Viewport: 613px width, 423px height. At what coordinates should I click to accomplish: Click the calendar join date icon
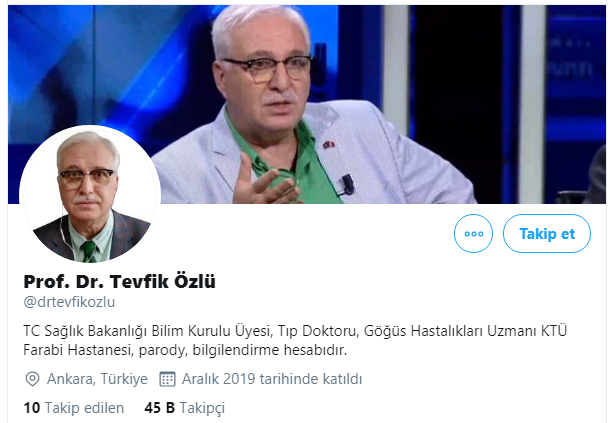point(167,379)
